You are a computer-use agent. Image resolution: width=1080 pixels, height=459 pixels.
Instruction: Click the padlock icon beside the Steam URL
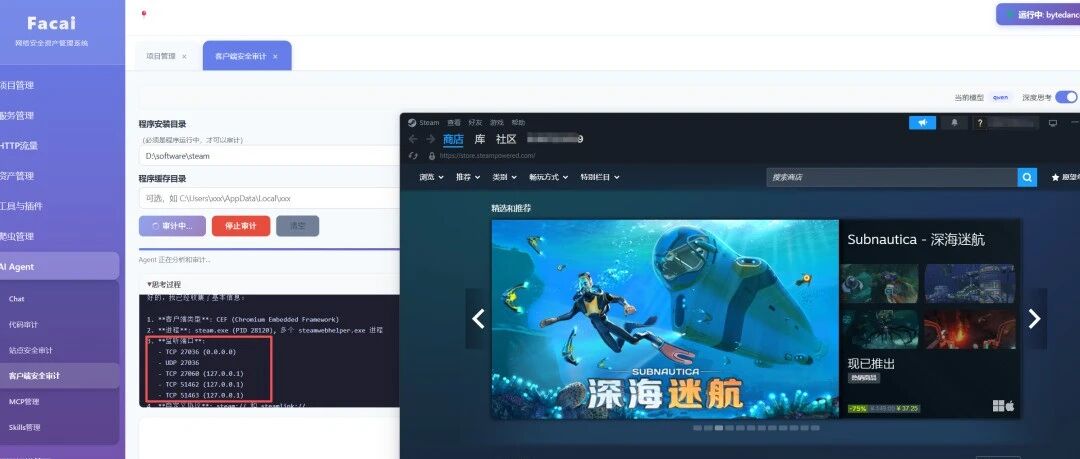coord(432,156)
